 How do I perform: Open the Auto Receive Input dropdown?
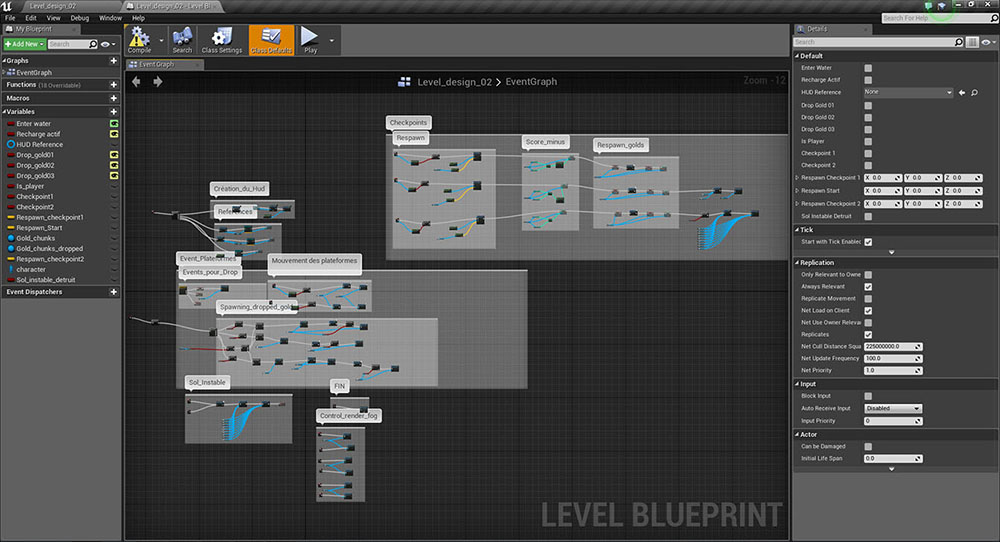coord(892,408)
